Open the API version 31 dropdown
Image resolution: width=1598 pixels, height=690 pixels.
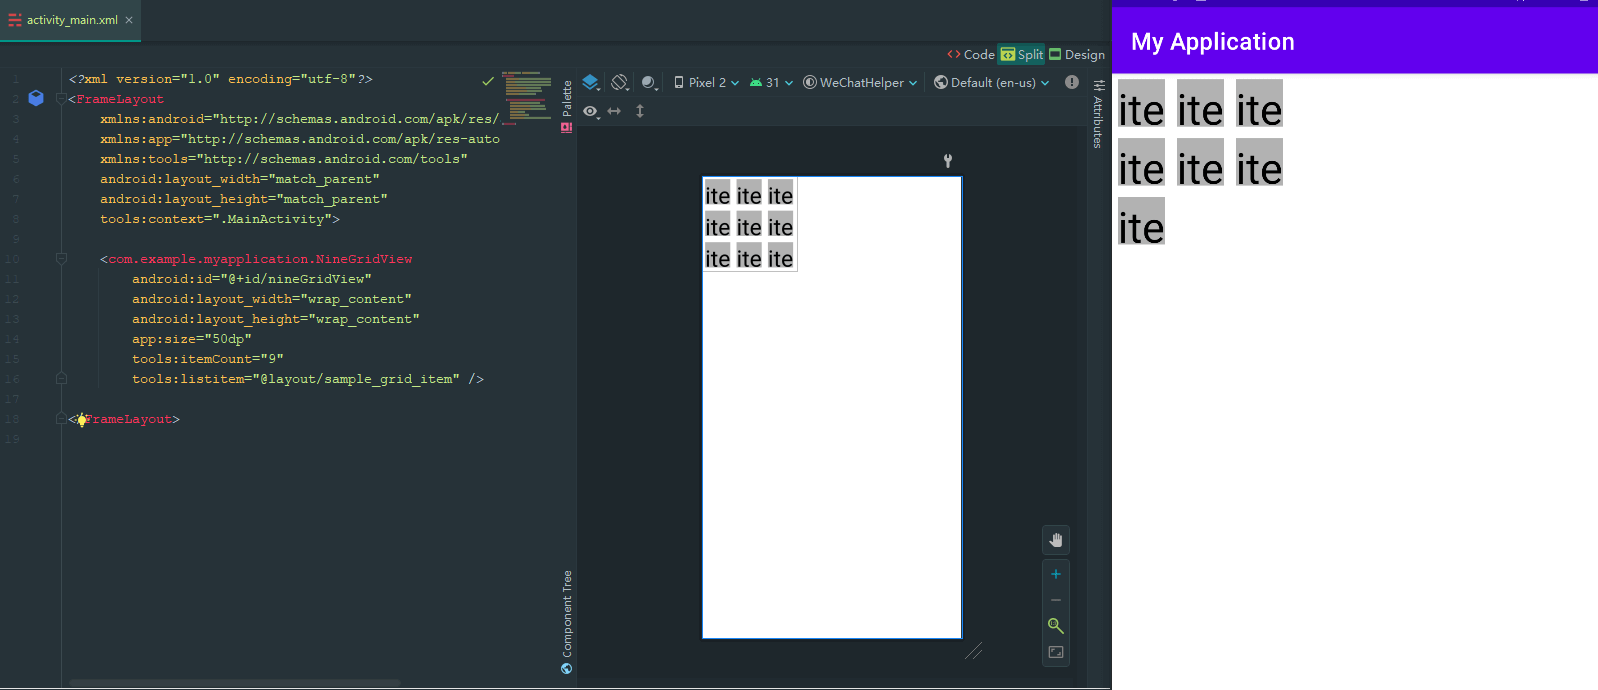point(771,82)
